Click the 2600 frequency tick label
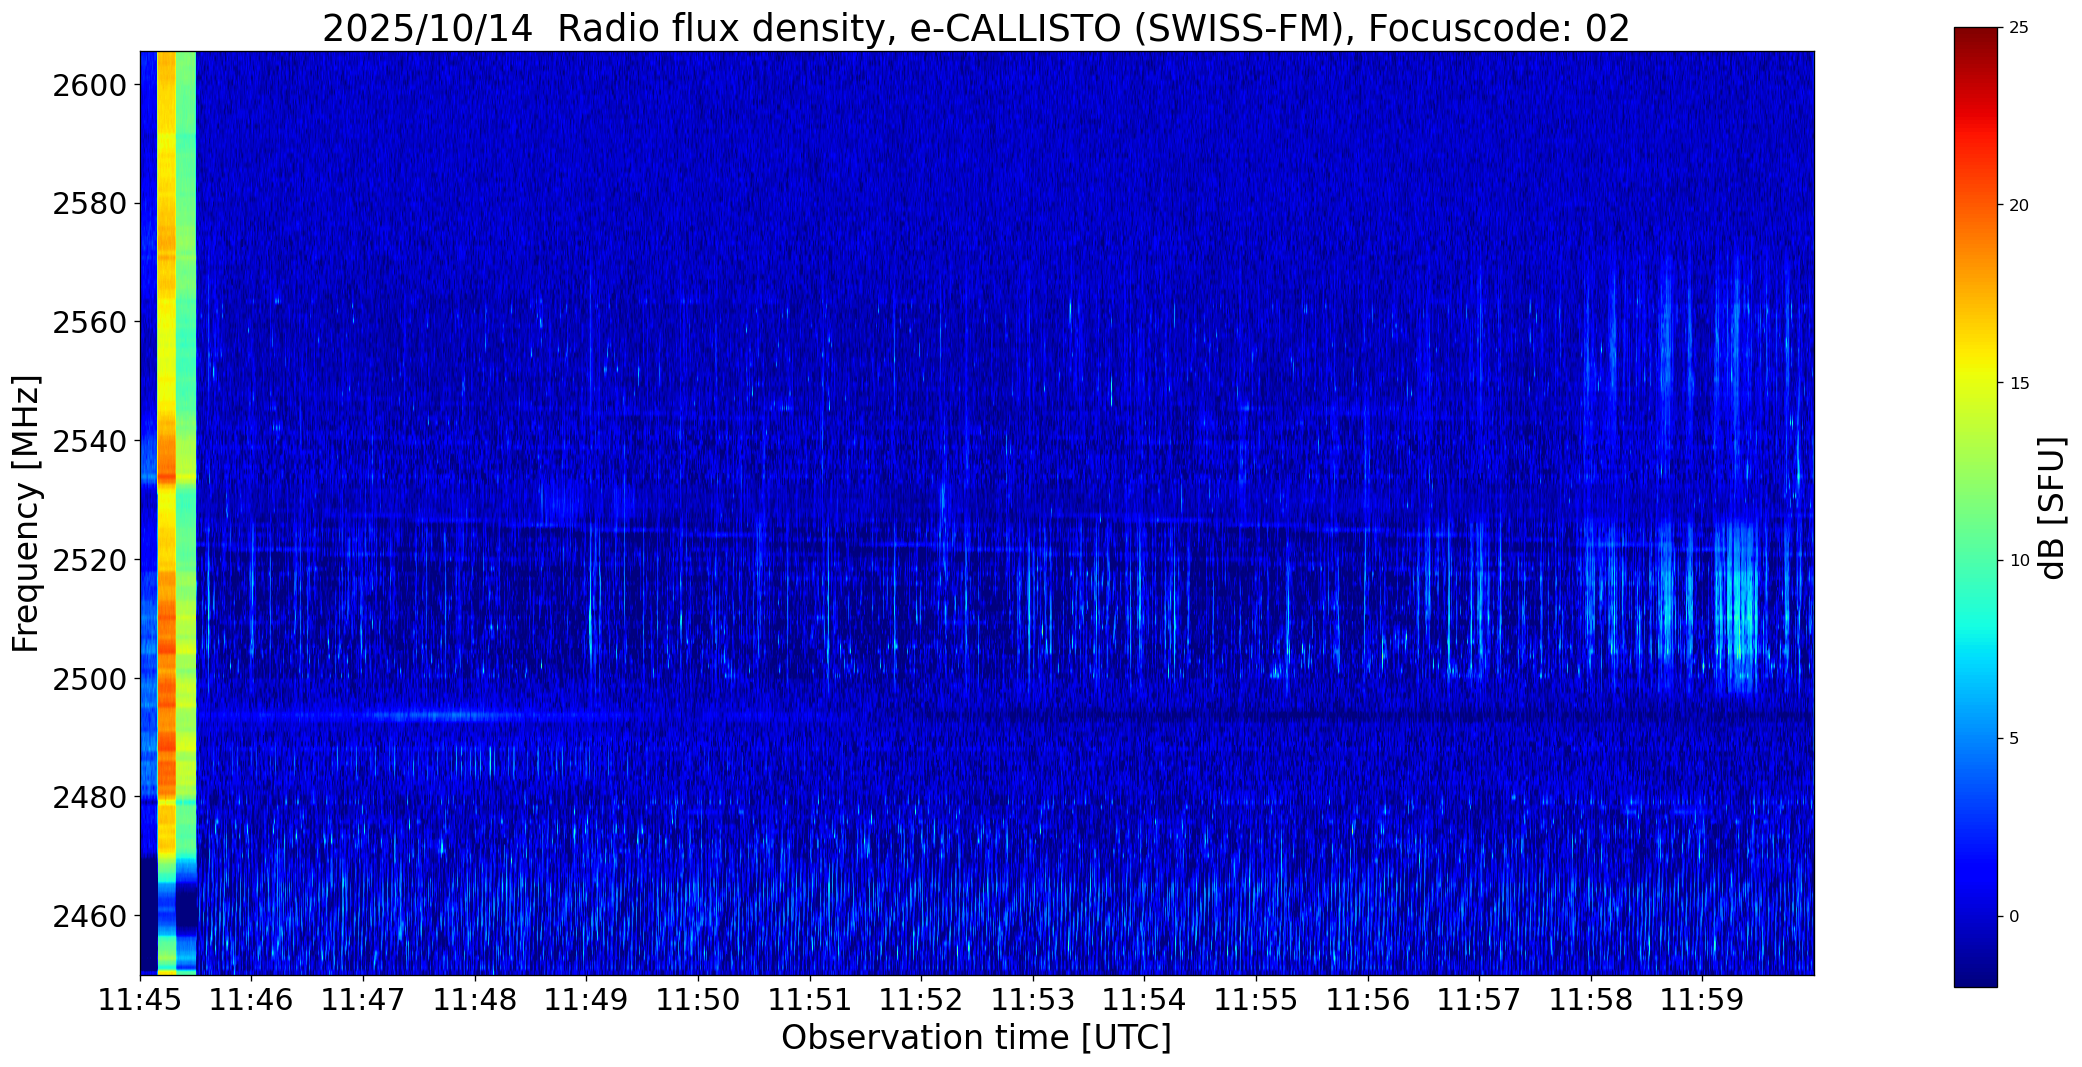2082x1067 pixels. (x=90, y=85)
